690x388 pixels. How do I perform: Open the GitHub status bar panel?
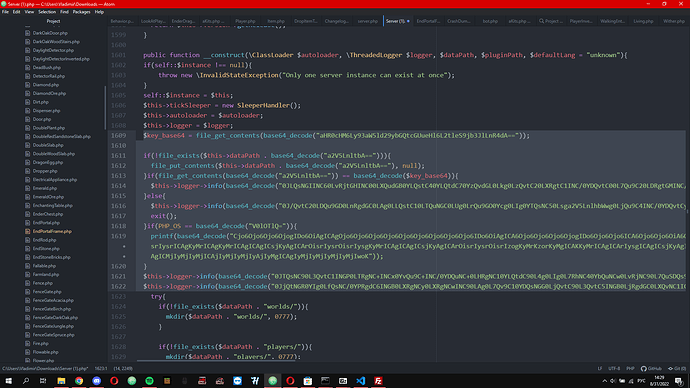tap(651, 369)
